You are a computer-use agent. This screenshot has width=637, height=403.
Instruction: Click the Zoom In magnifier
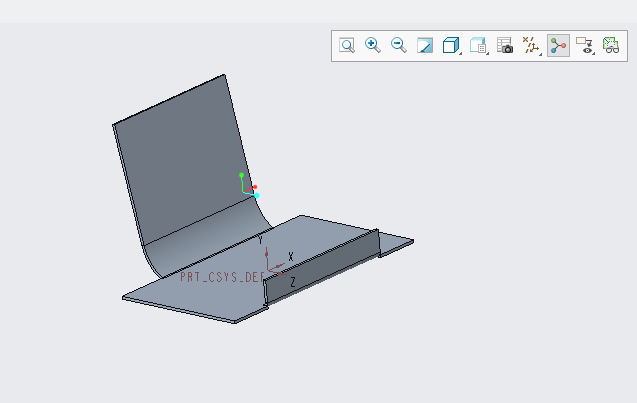tap(373, 46)
